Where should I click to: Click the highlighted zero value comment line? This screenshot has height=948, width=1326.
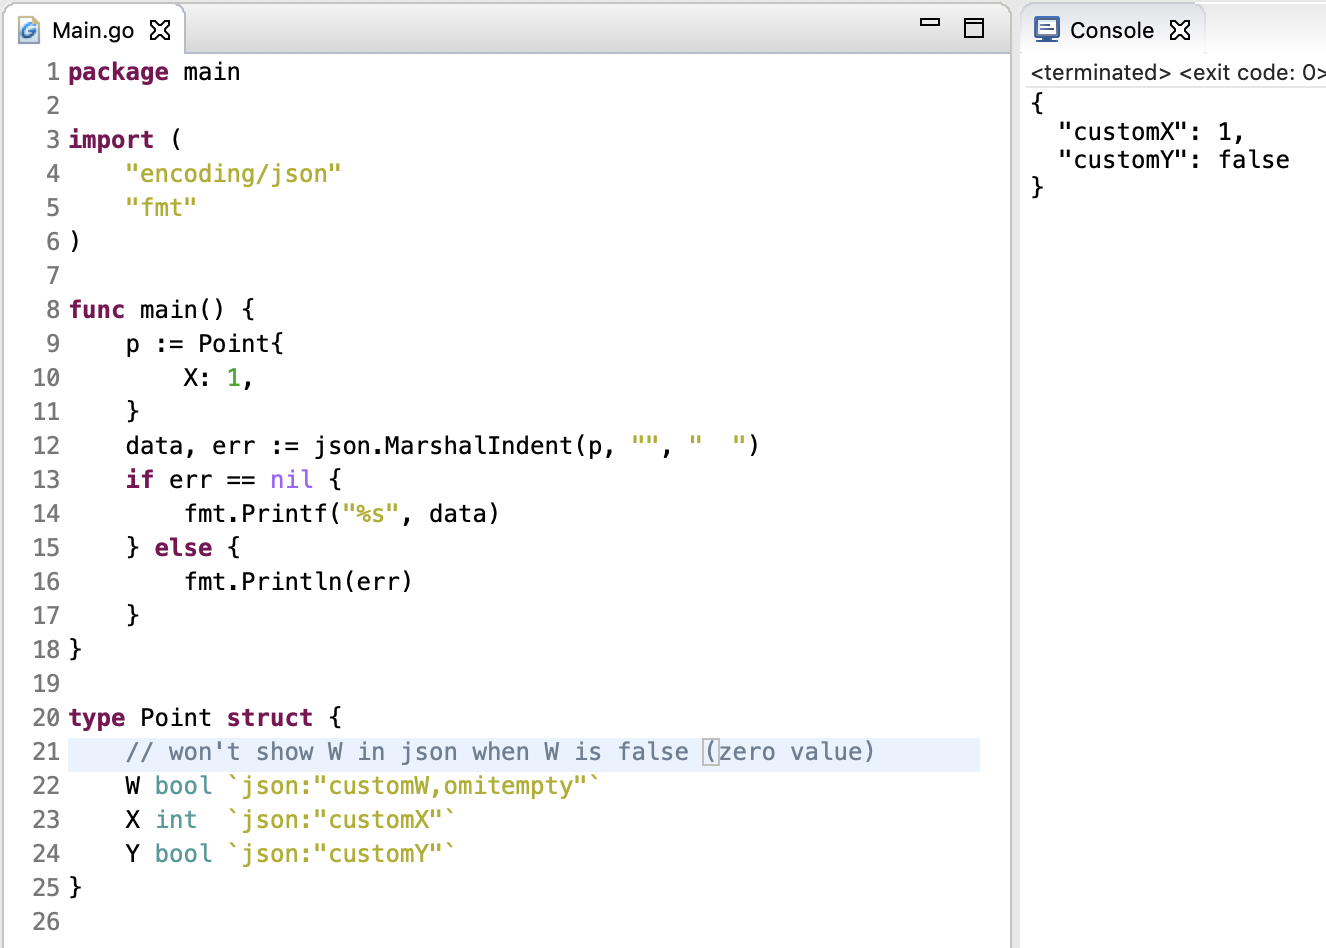pyautogui.click(x=500, y=752)
